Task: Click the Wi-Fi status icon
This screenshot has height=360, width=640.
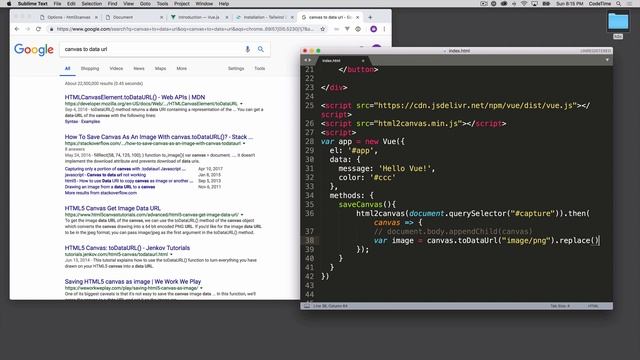Action: [x=524, y=4]
